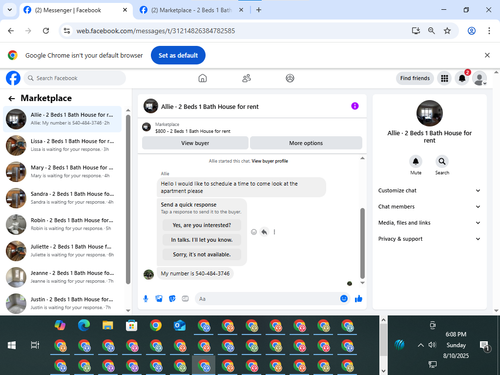This screenshot has width=500, height=375.
Task: Open the Chrome tab search dropdown
Action: [10, 10]
